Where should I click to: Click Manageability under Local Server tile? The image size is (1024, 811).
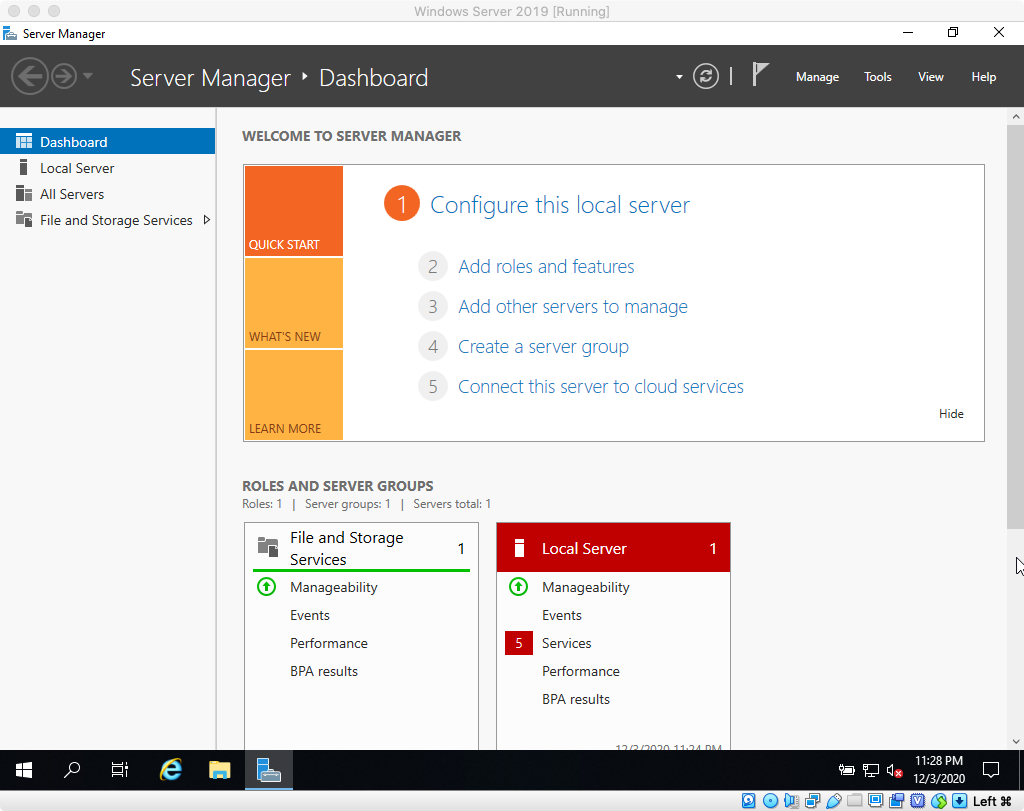coord(586,587)
